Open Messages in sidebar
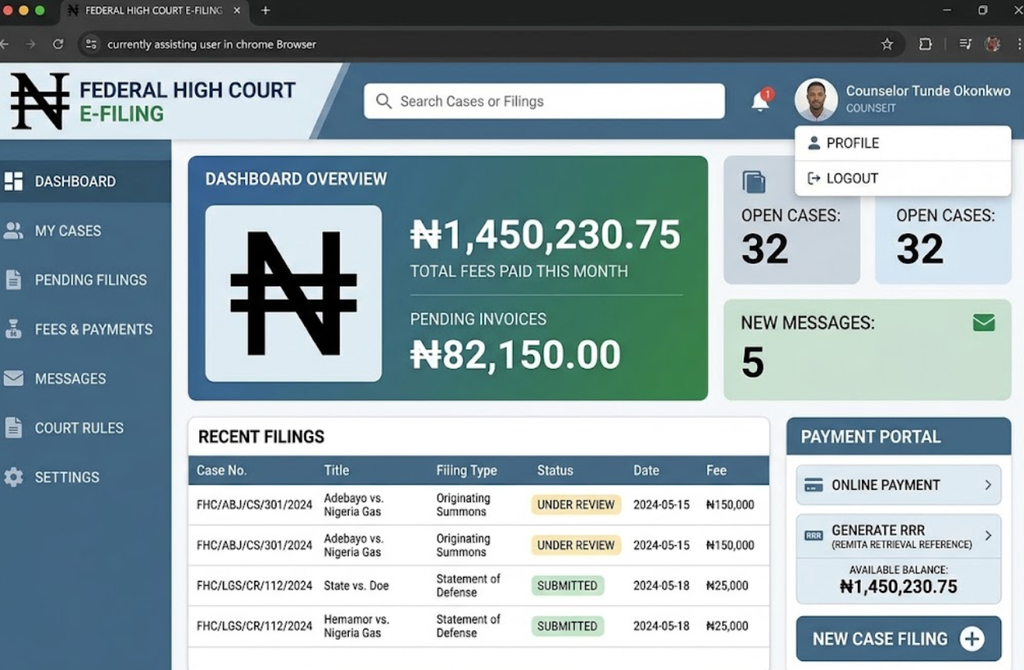The width and height of the screenshot is (1024, 670). pyautogui.click(x=86, y=378)
